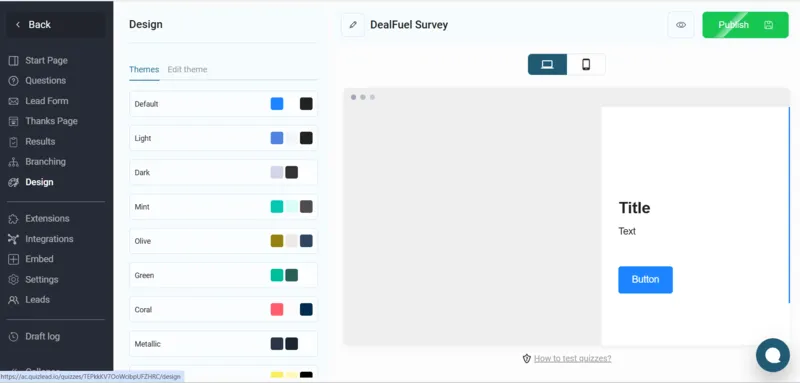Click the Thanks Page icon
Screen dimensions: 800x383
[14, 121]
